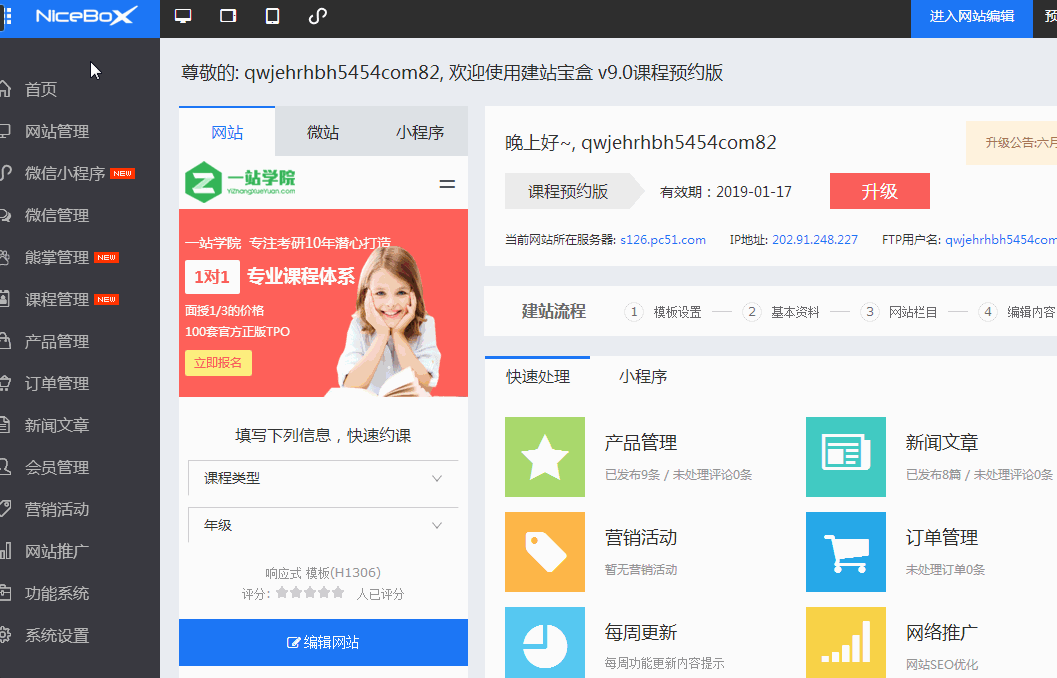Viewport: 1057px width, 678px height.
Task: Open 新闻文章 teal newspaper tile icon
Action: 846,457
